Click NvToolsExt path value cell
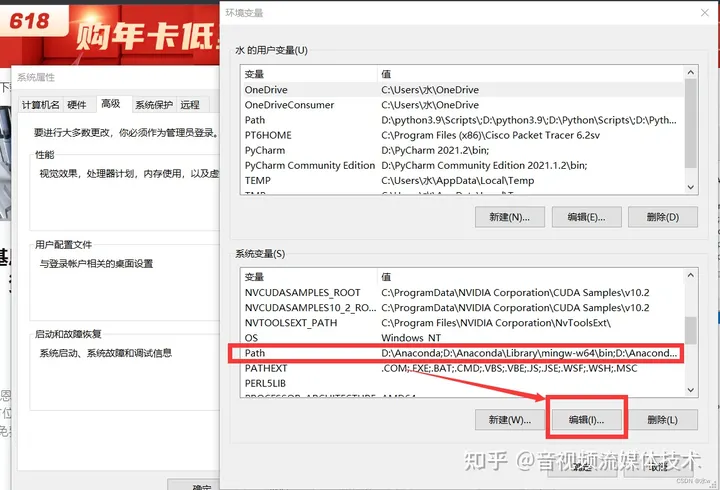The height and width of the screenshot is (490, 720). coord(496,323)
